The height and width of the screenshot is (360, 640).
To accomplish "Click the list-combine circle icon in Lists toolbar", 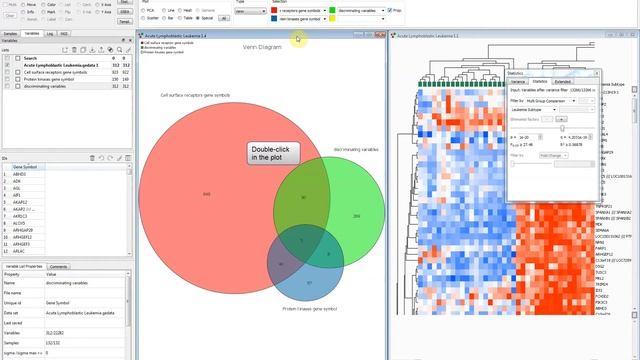I will (x=110, y=50).
